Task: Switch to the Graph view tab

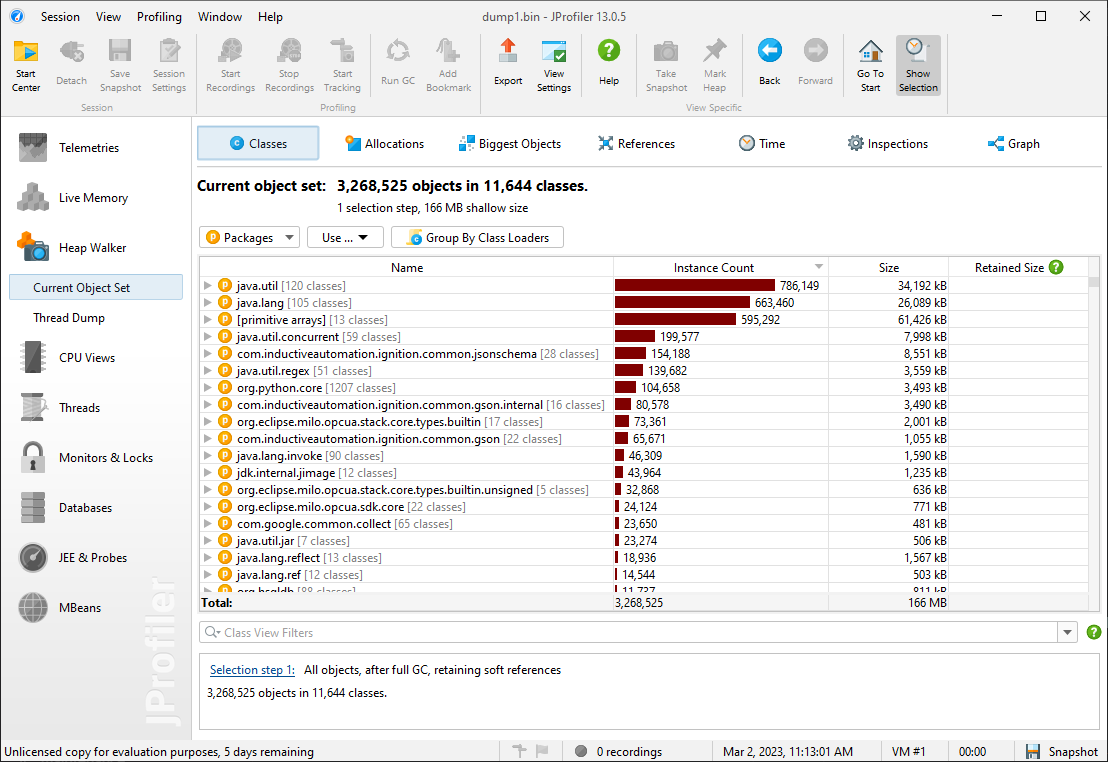Action: tap(1013, 143)
